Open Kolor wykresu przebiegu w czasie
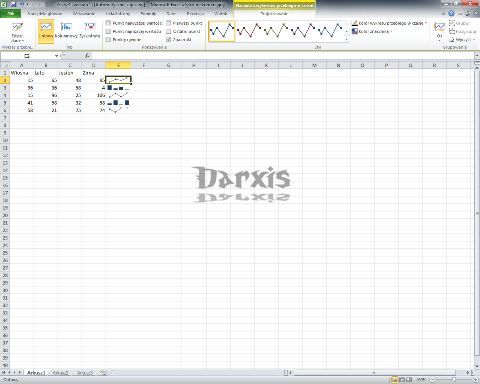The width and height of the screenshot is (480, 384). (389, 23)
